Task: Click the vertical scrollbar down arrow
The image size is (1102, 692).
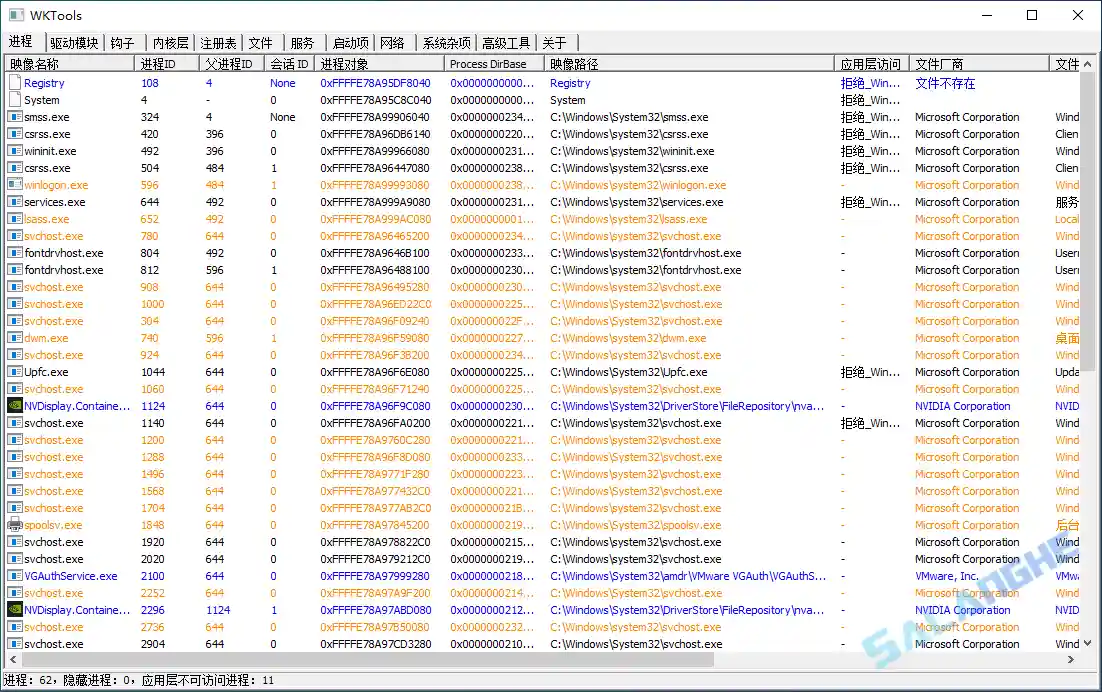Action: tap(1088, 644)
